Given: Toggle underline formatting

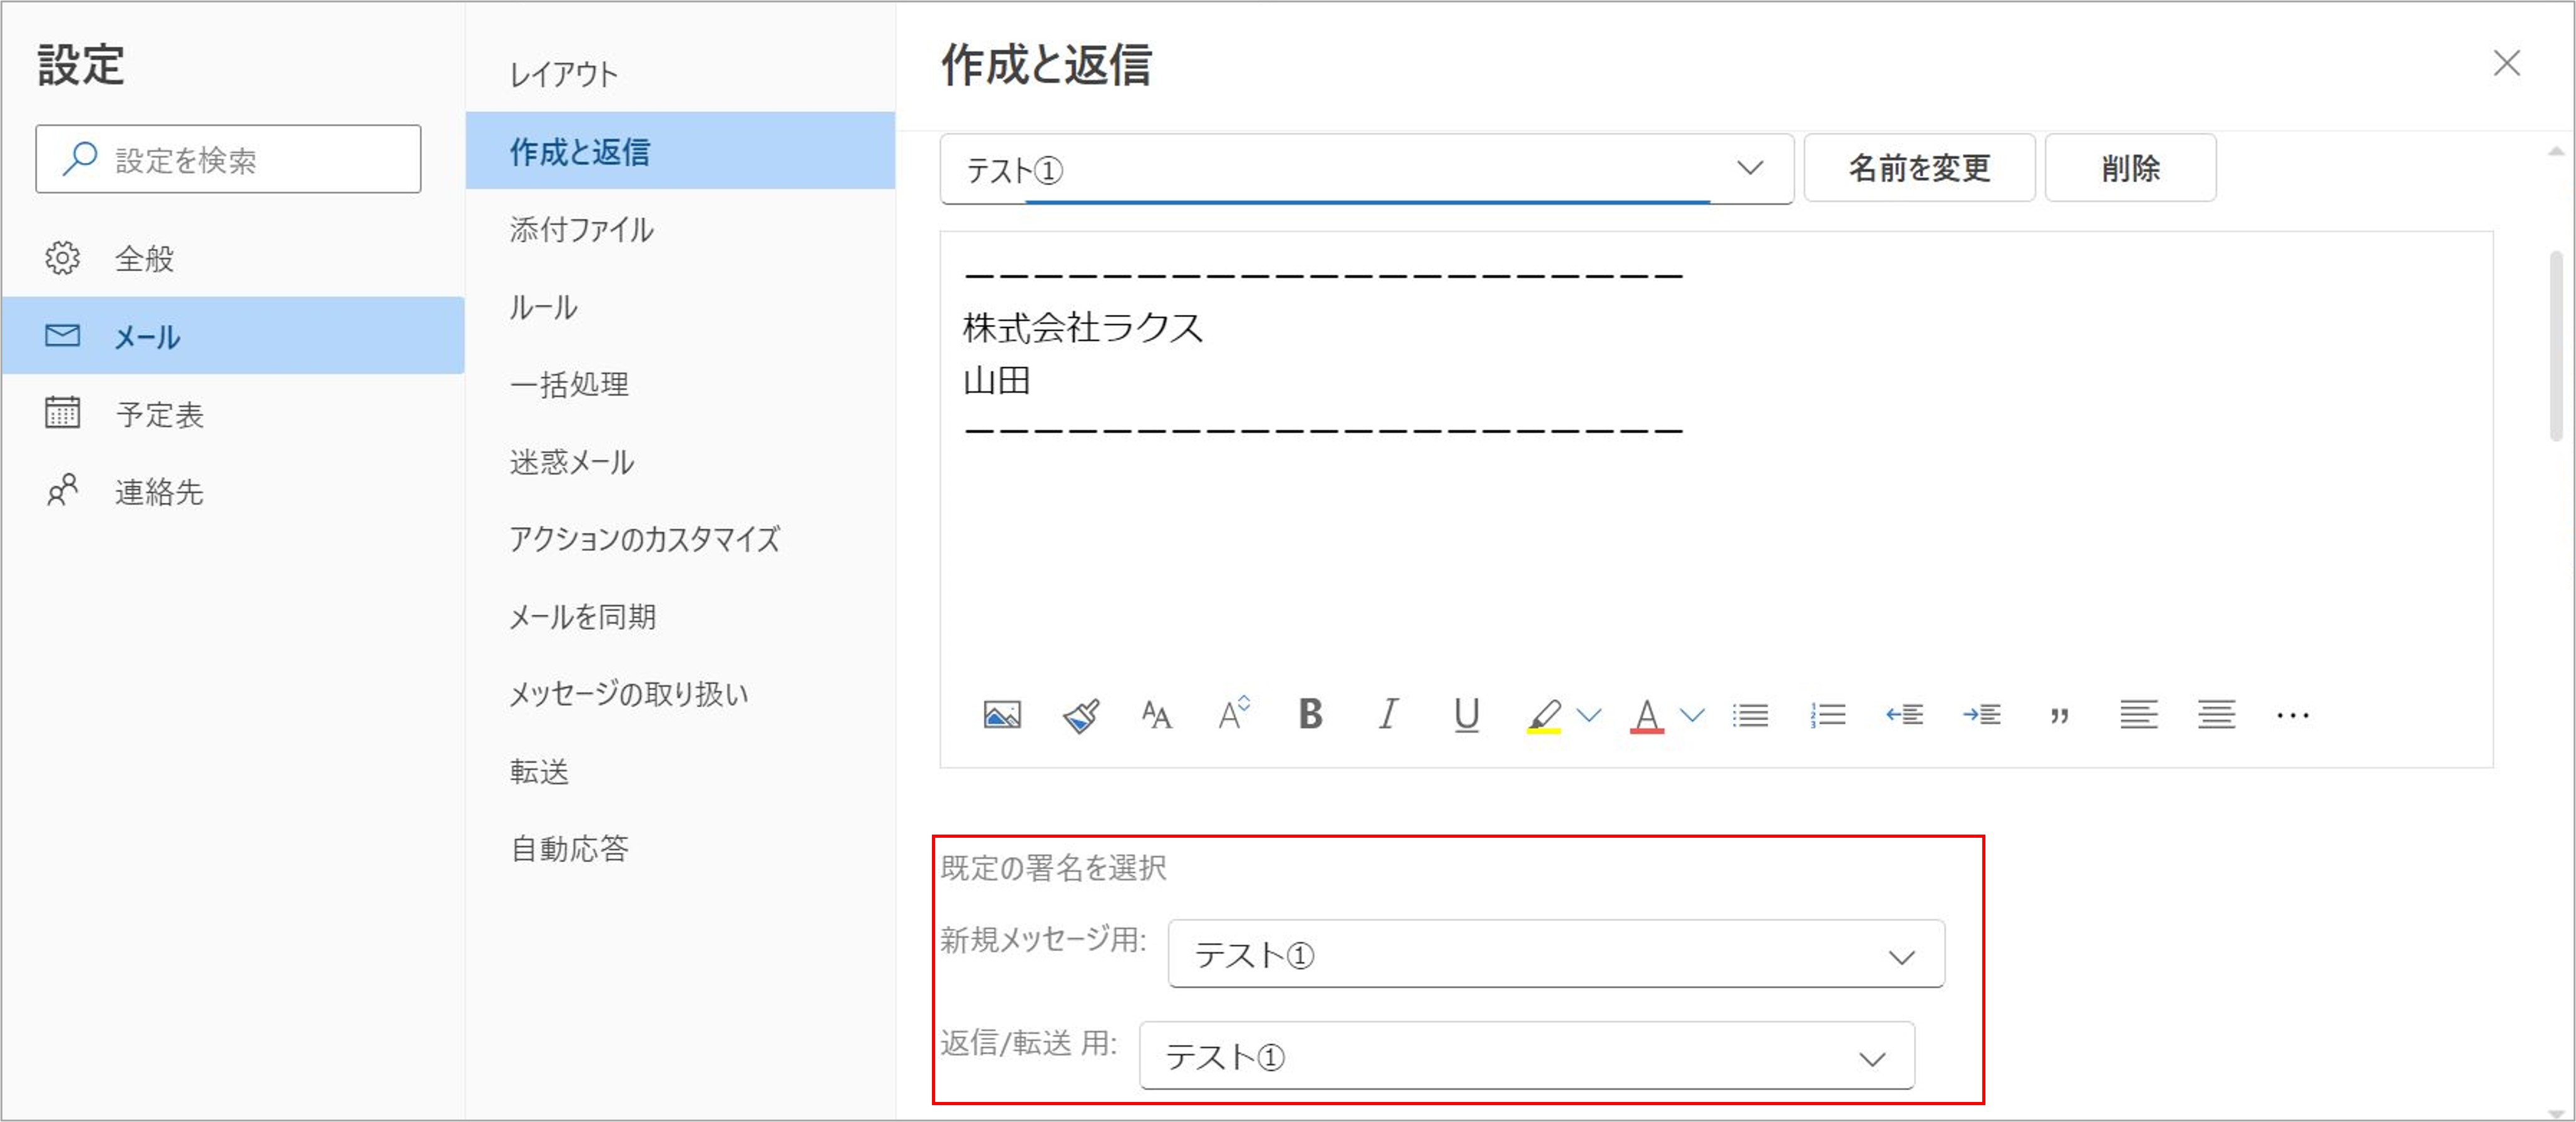Looking at the screenshot, I should (x=1466, y=715).
